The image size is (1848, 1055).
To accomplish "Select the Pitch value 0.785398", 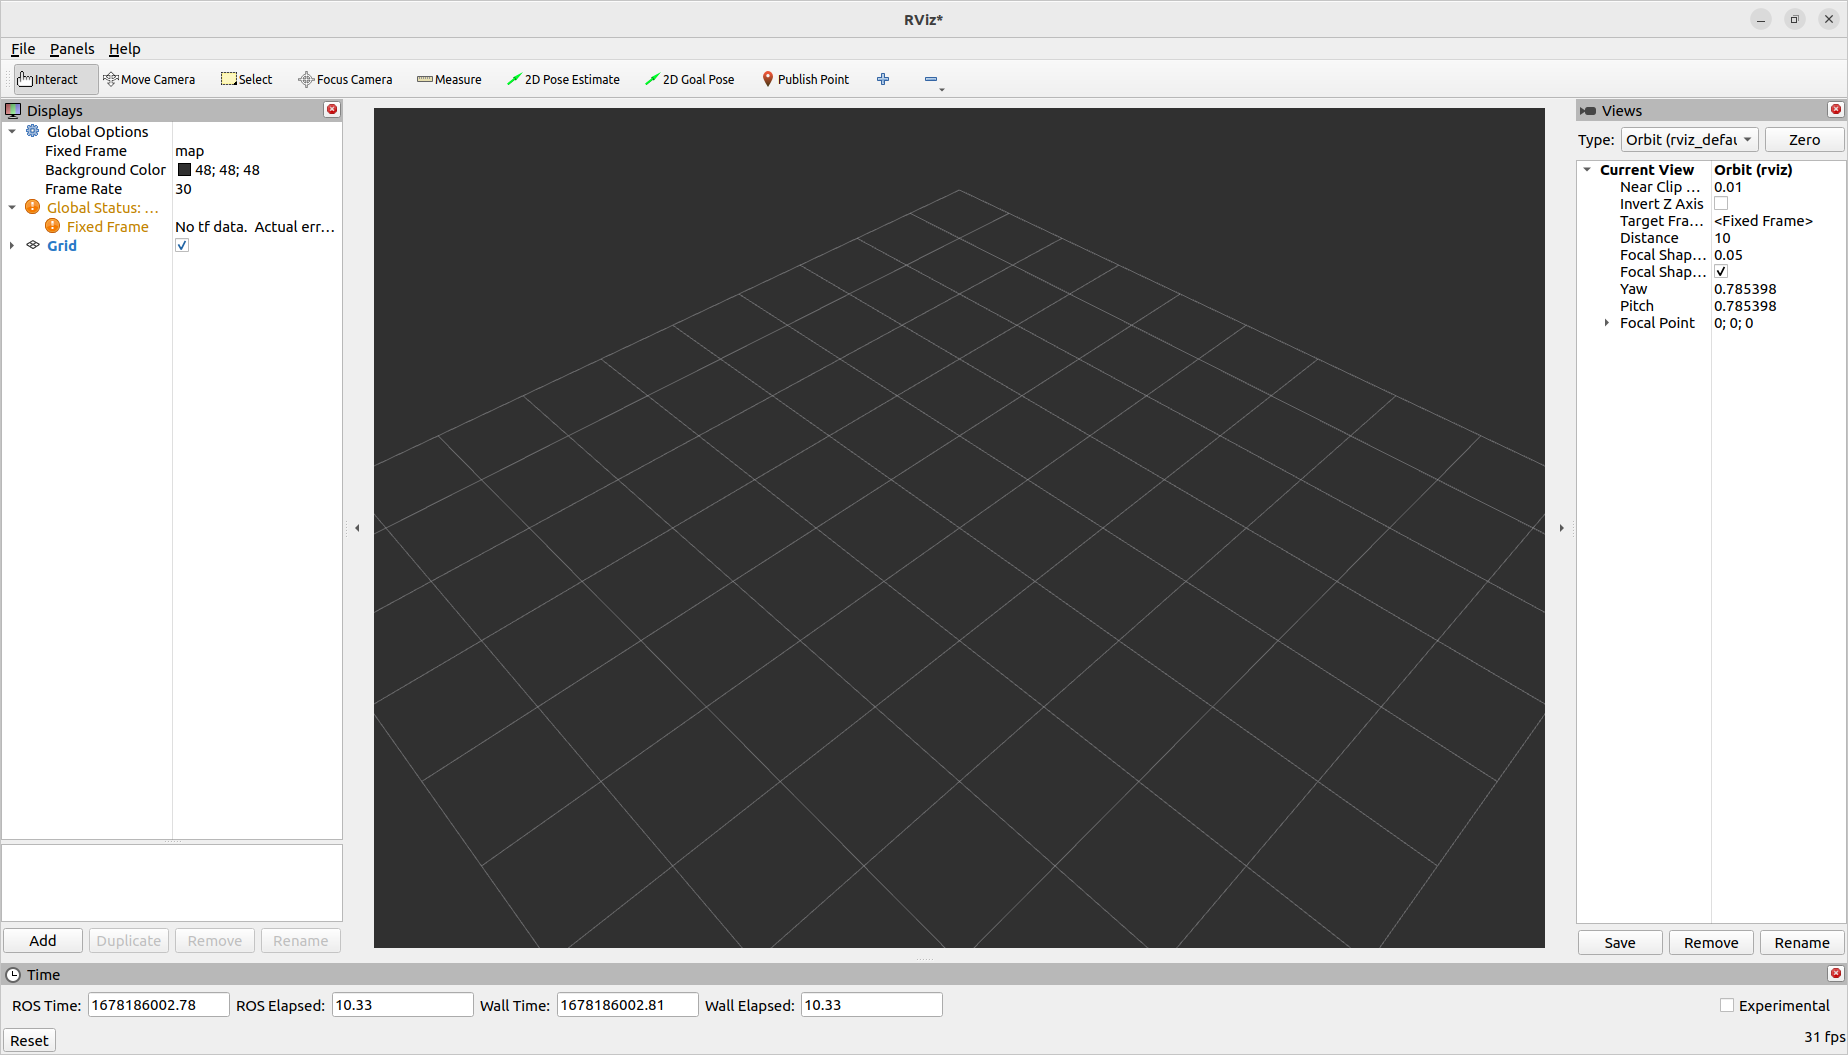I will pyautogui.click(x=1745, y=306).
